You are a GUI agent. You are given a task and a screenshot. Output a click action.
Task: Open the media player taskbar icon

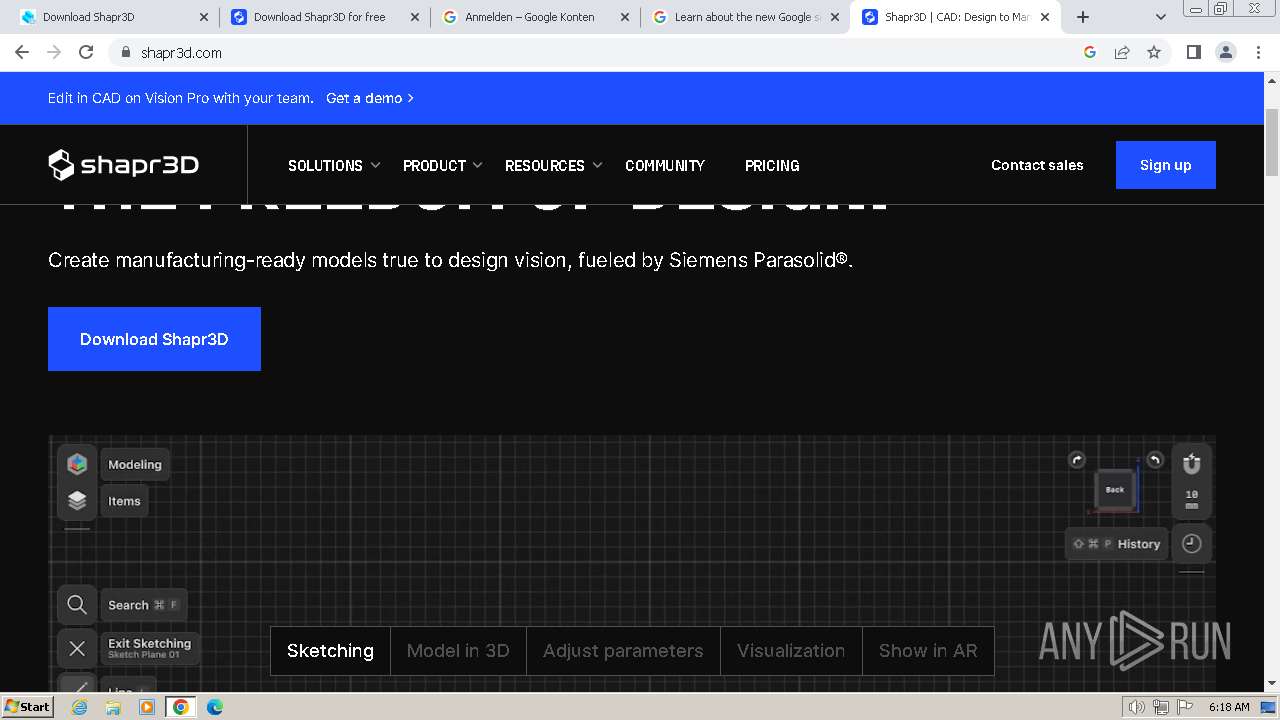[x=147, y=707]
